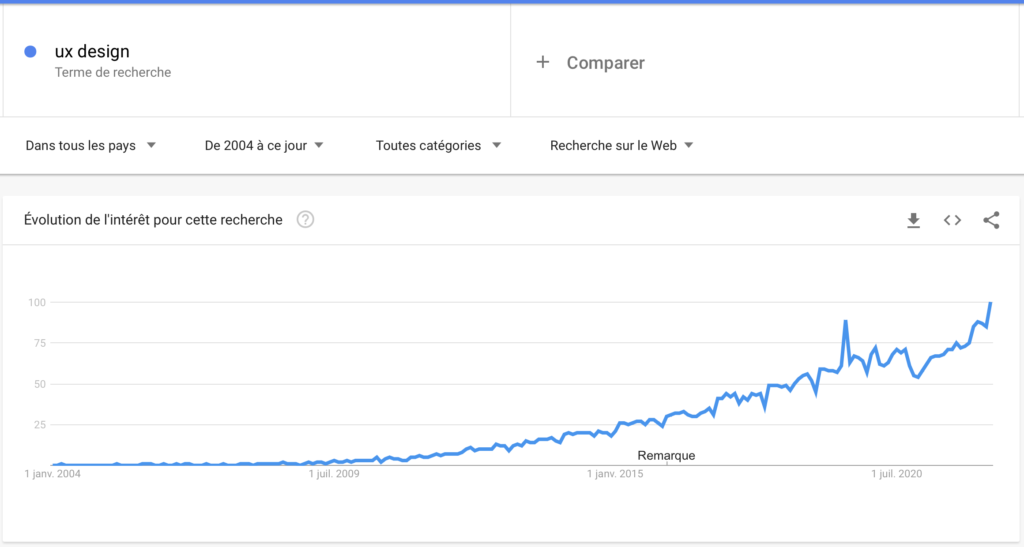Click the share icon on the chart
This screenshot has height=547, width=1024.
pyautogui.click(x=991, y=221)
